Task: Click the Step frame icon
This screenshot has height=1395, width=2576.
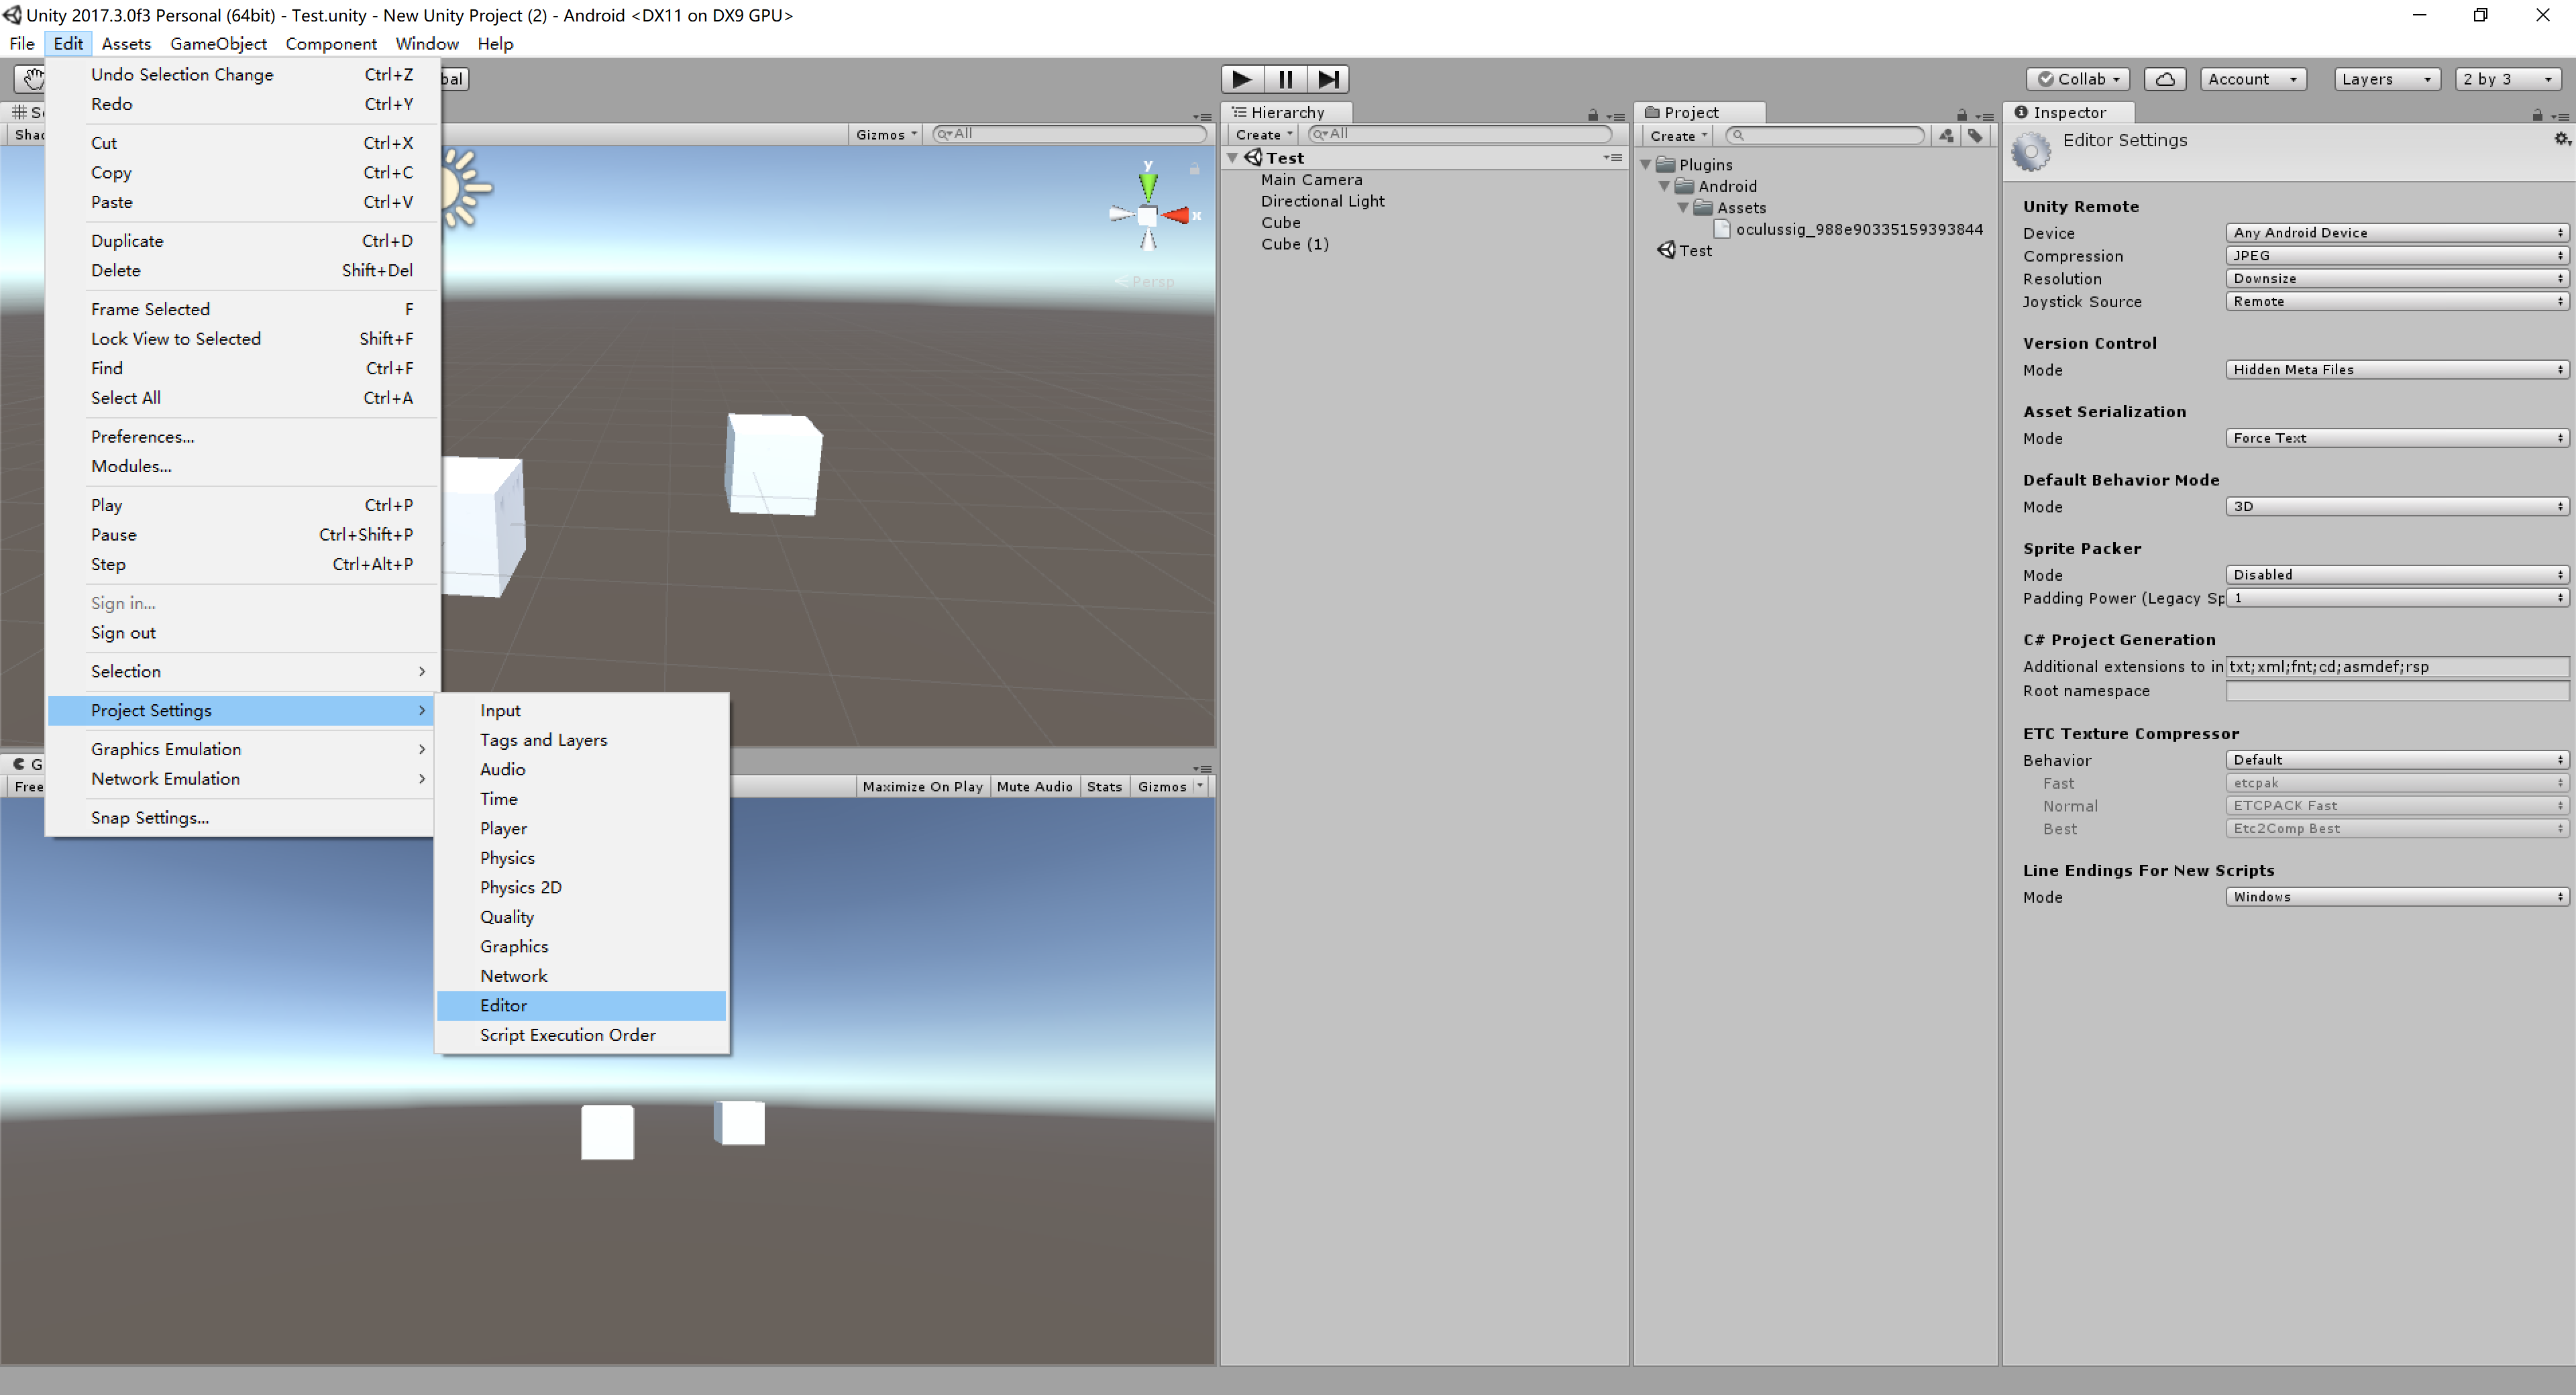Action: coord(1328,79)
